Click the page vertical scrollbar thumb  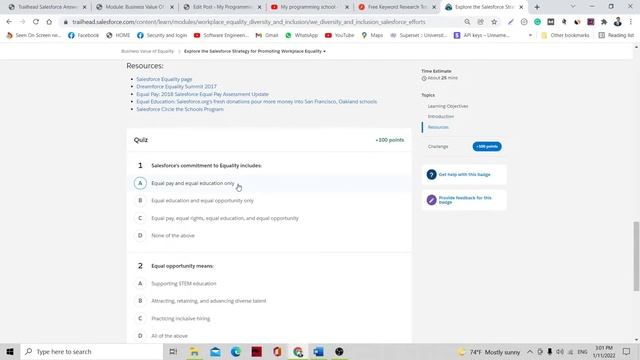[x=636, y=256]
